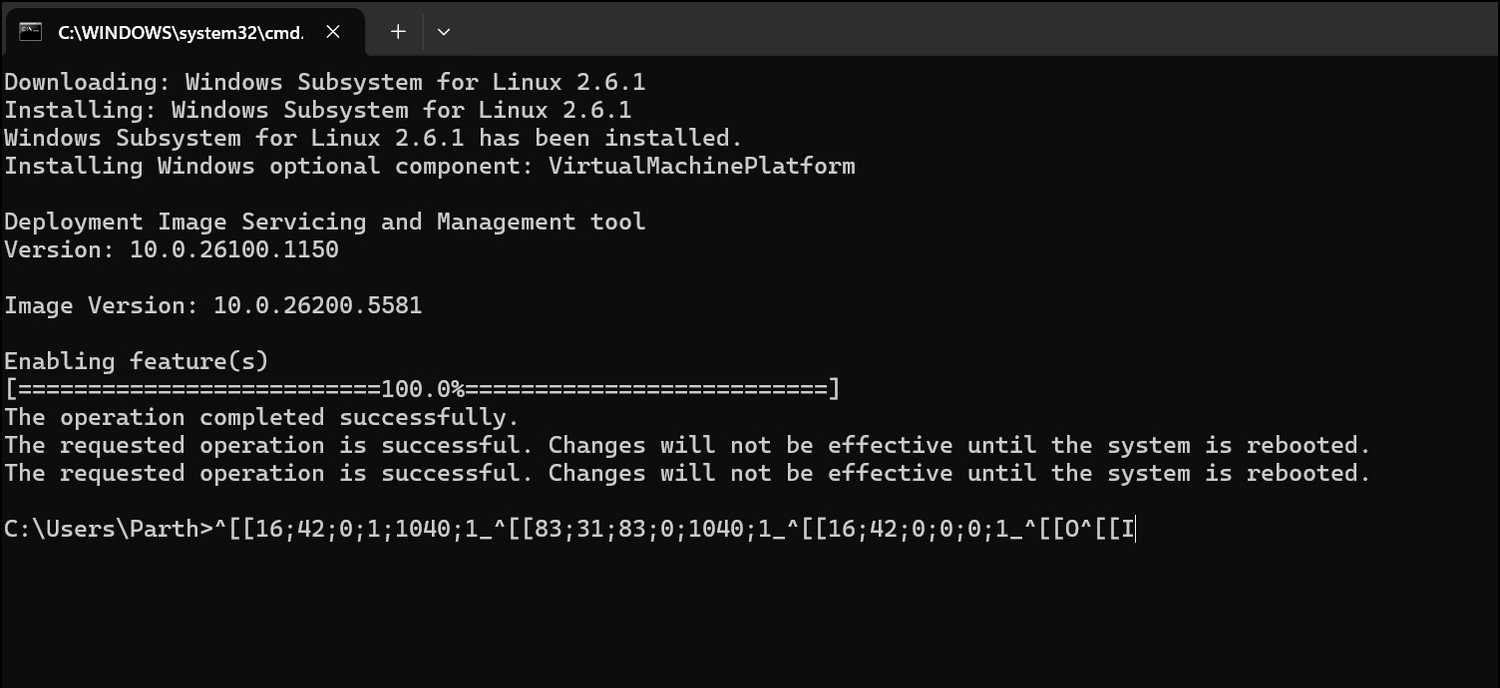Click 'The operation completed successfully' line
Screen dimensions: 1500x688
point(261,417)
